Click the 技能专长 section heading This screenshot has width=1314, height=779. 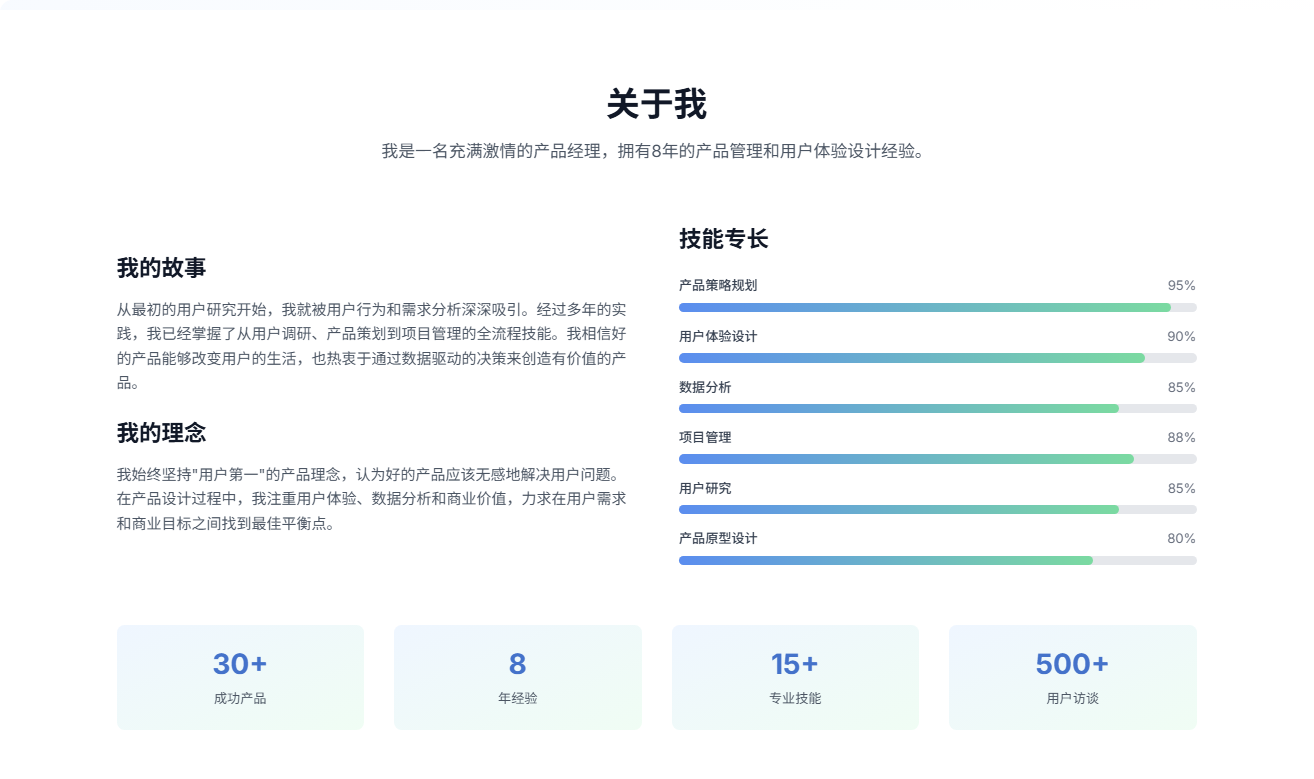[724, 239]
